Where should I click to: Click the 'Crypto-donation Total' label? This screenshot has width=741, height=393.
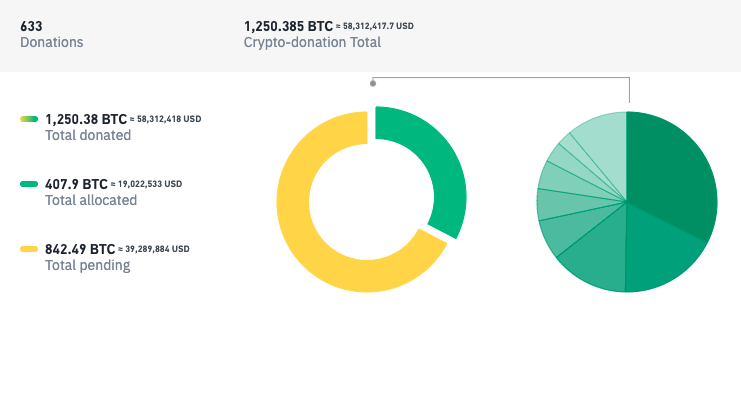[x=312, y=43]
